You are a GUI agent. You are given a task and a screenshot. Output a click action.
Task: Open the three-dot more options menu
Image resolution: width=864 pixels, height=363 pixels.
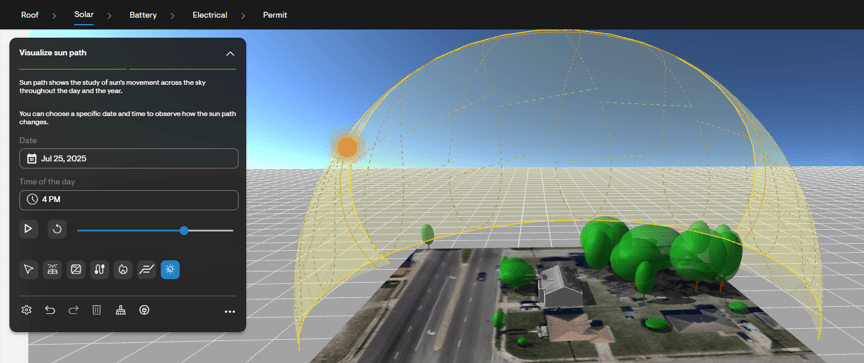pos(230,312)
